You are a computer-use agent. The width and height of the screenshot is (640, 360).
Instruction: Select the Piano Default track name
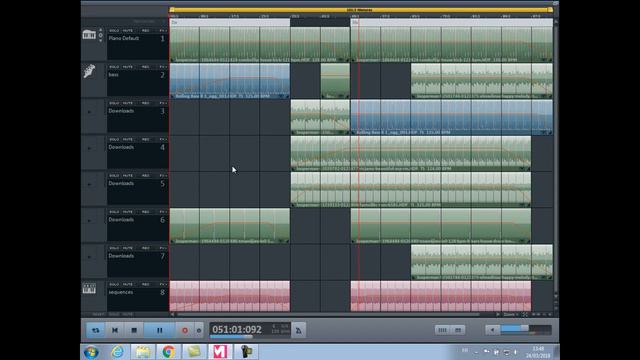click(x=124, y=38)
